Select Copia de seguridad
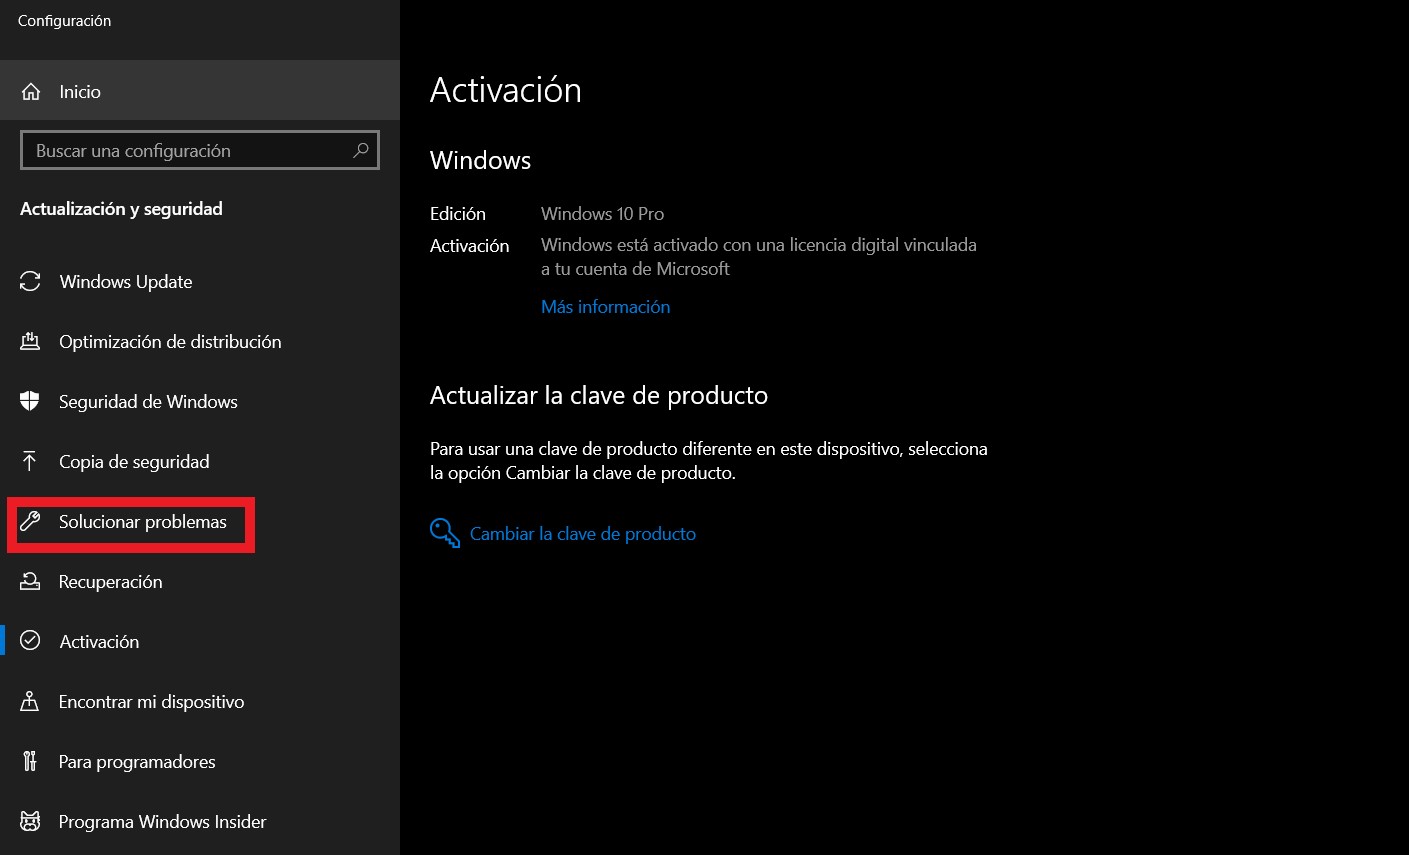This screenshot has height=855, width=1409. (200, 462)
